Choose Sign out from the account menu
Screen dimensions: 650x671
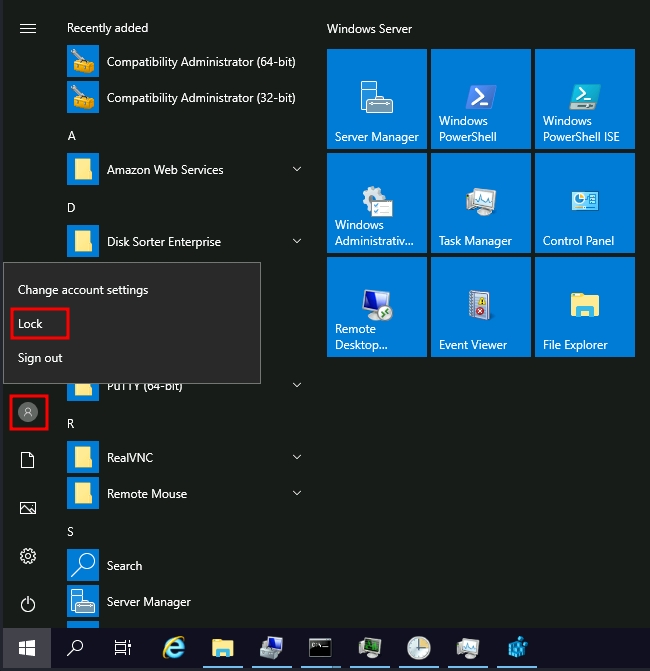(x=40, y=358)
